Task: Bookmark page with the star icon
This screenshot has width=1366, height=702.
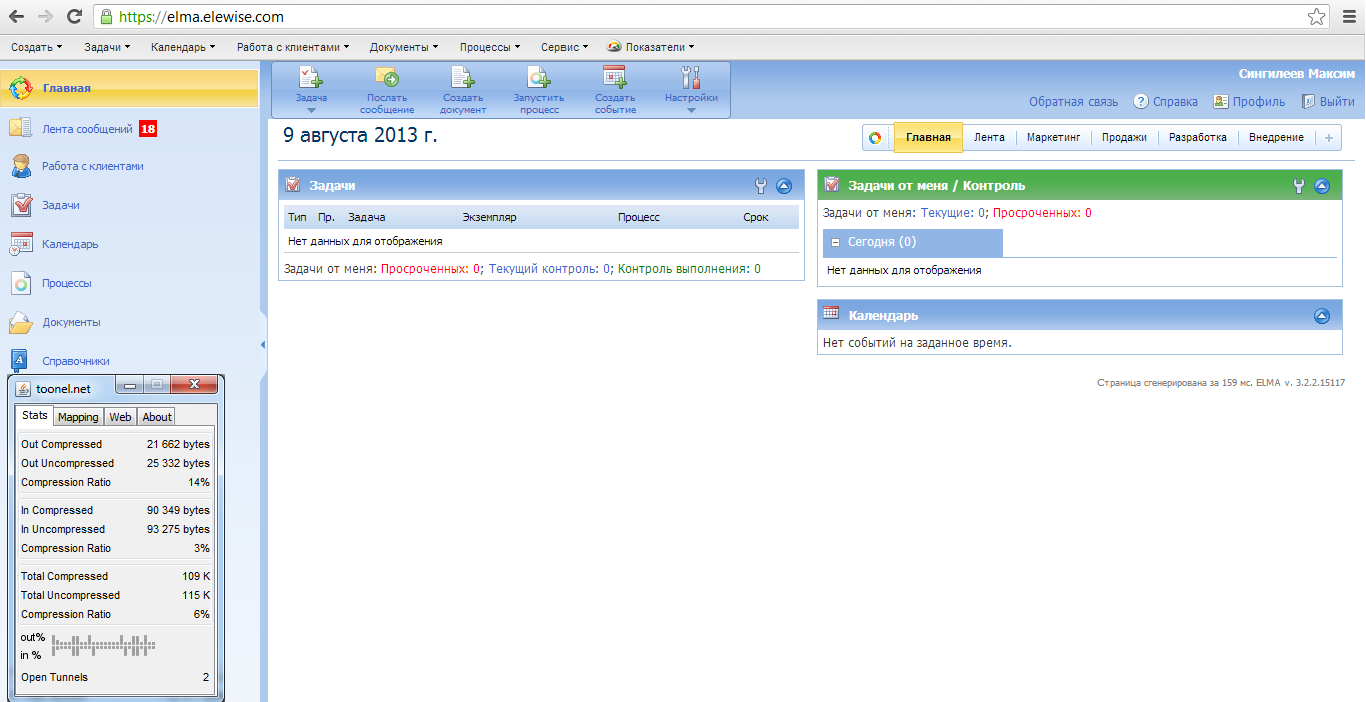Action: click(x=1317, y=17)
